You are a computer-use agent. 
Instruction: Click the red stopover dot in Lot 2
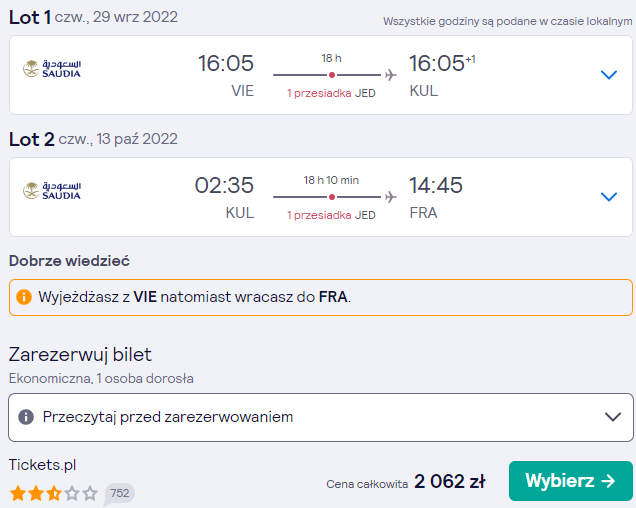click(332, 197)
